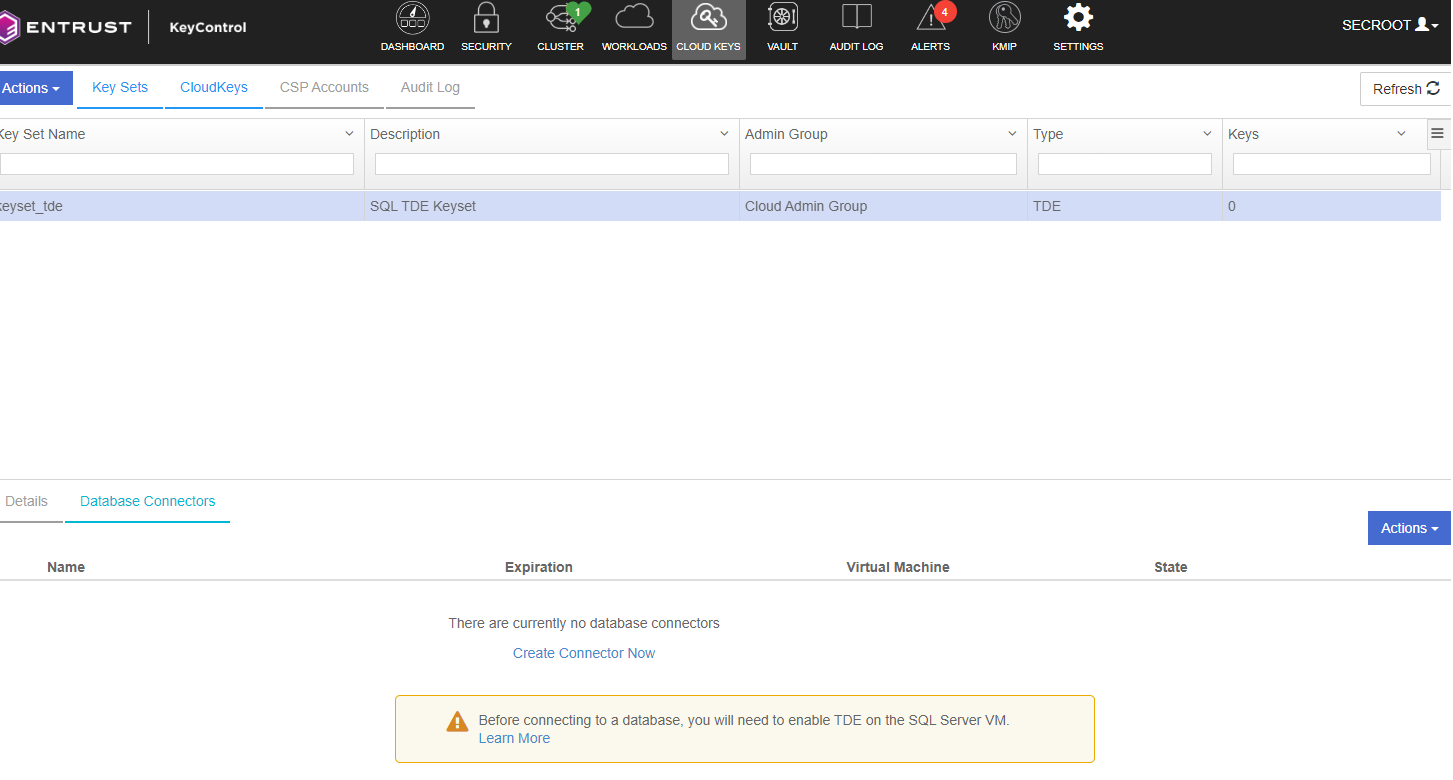Open the Database Connectors Actions dropdown

click(1409, 528)
